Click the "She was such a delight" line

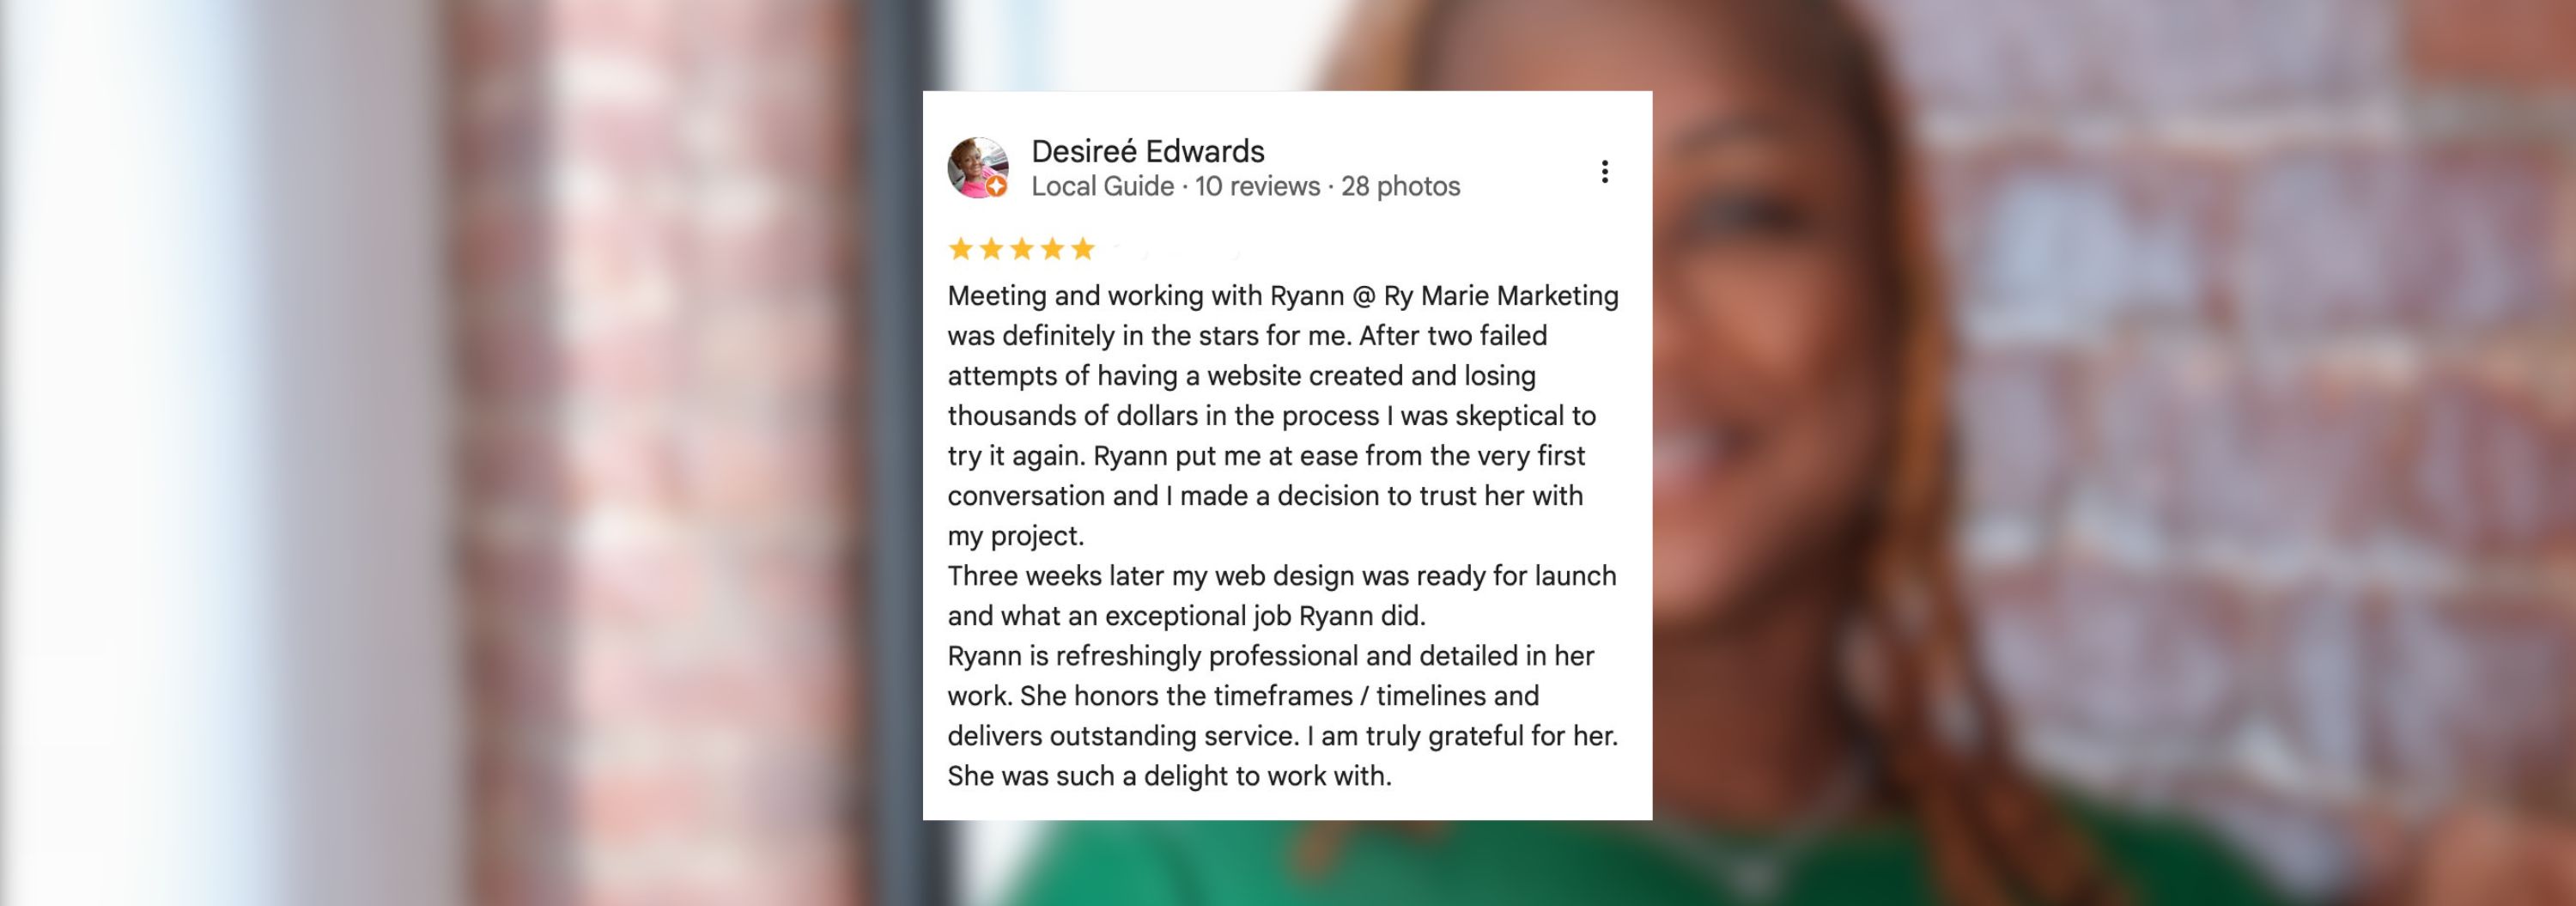click(1169, 776)
